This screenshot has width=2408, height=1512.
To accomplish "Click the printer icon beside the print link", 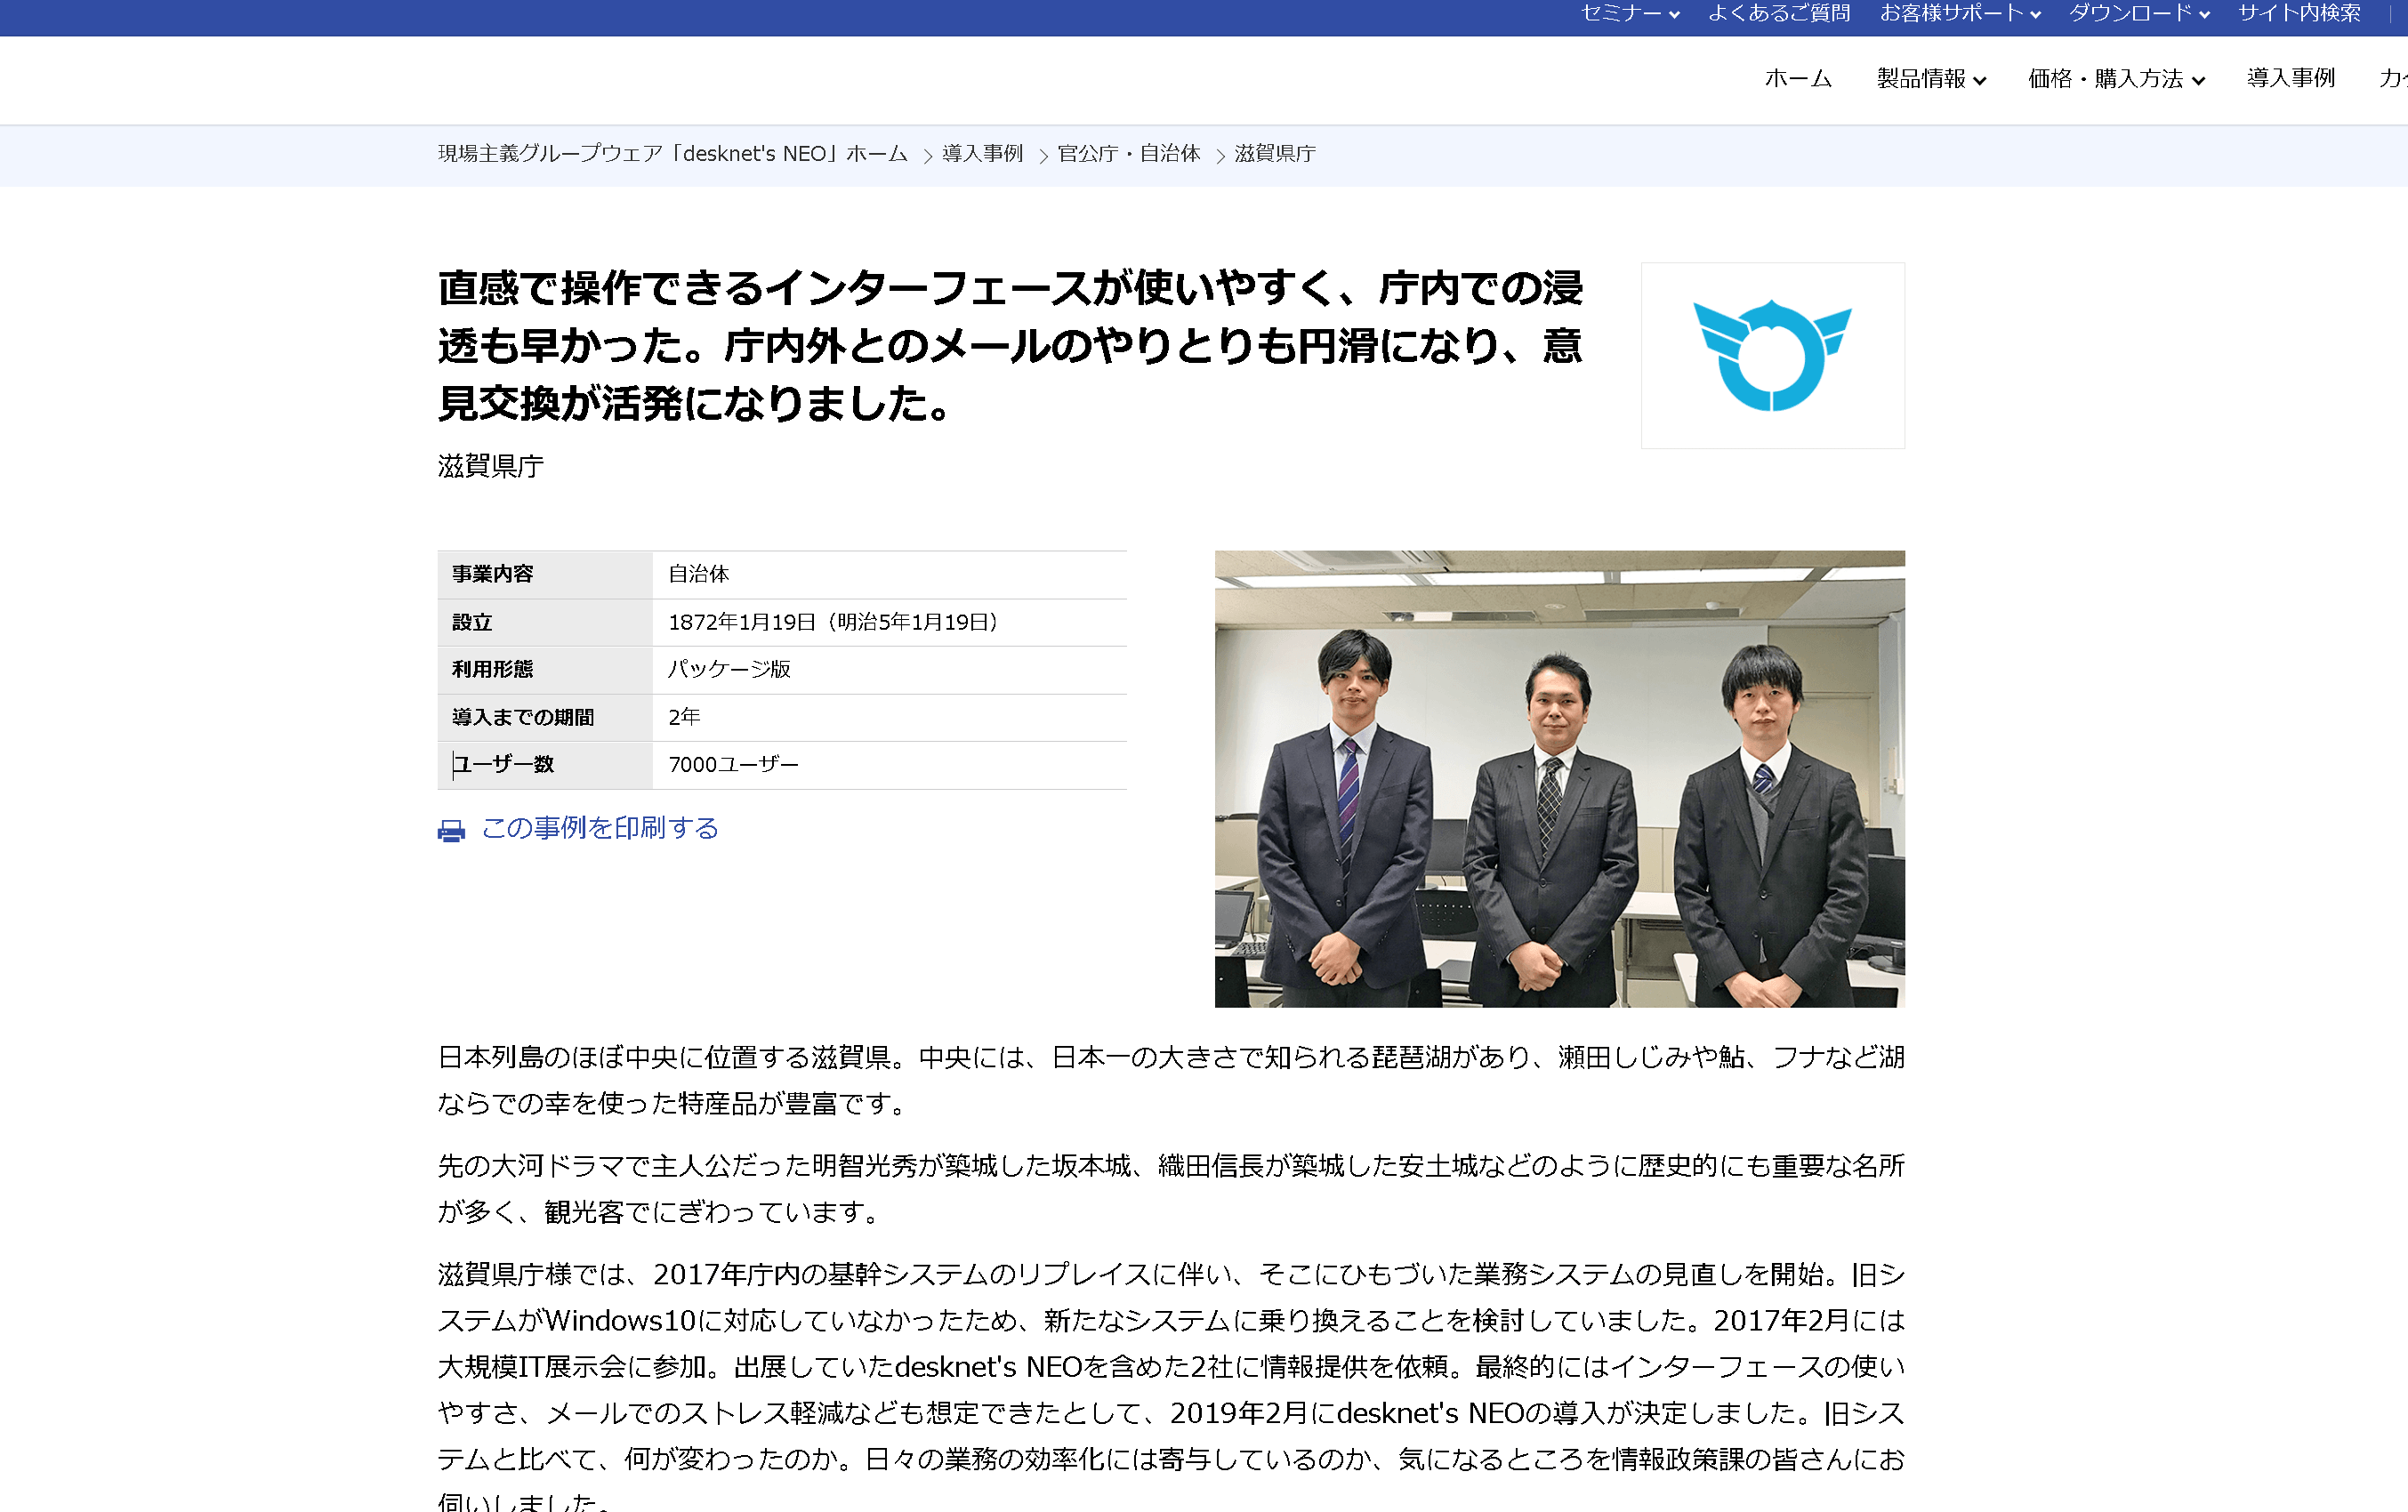I will click(451, 830).
